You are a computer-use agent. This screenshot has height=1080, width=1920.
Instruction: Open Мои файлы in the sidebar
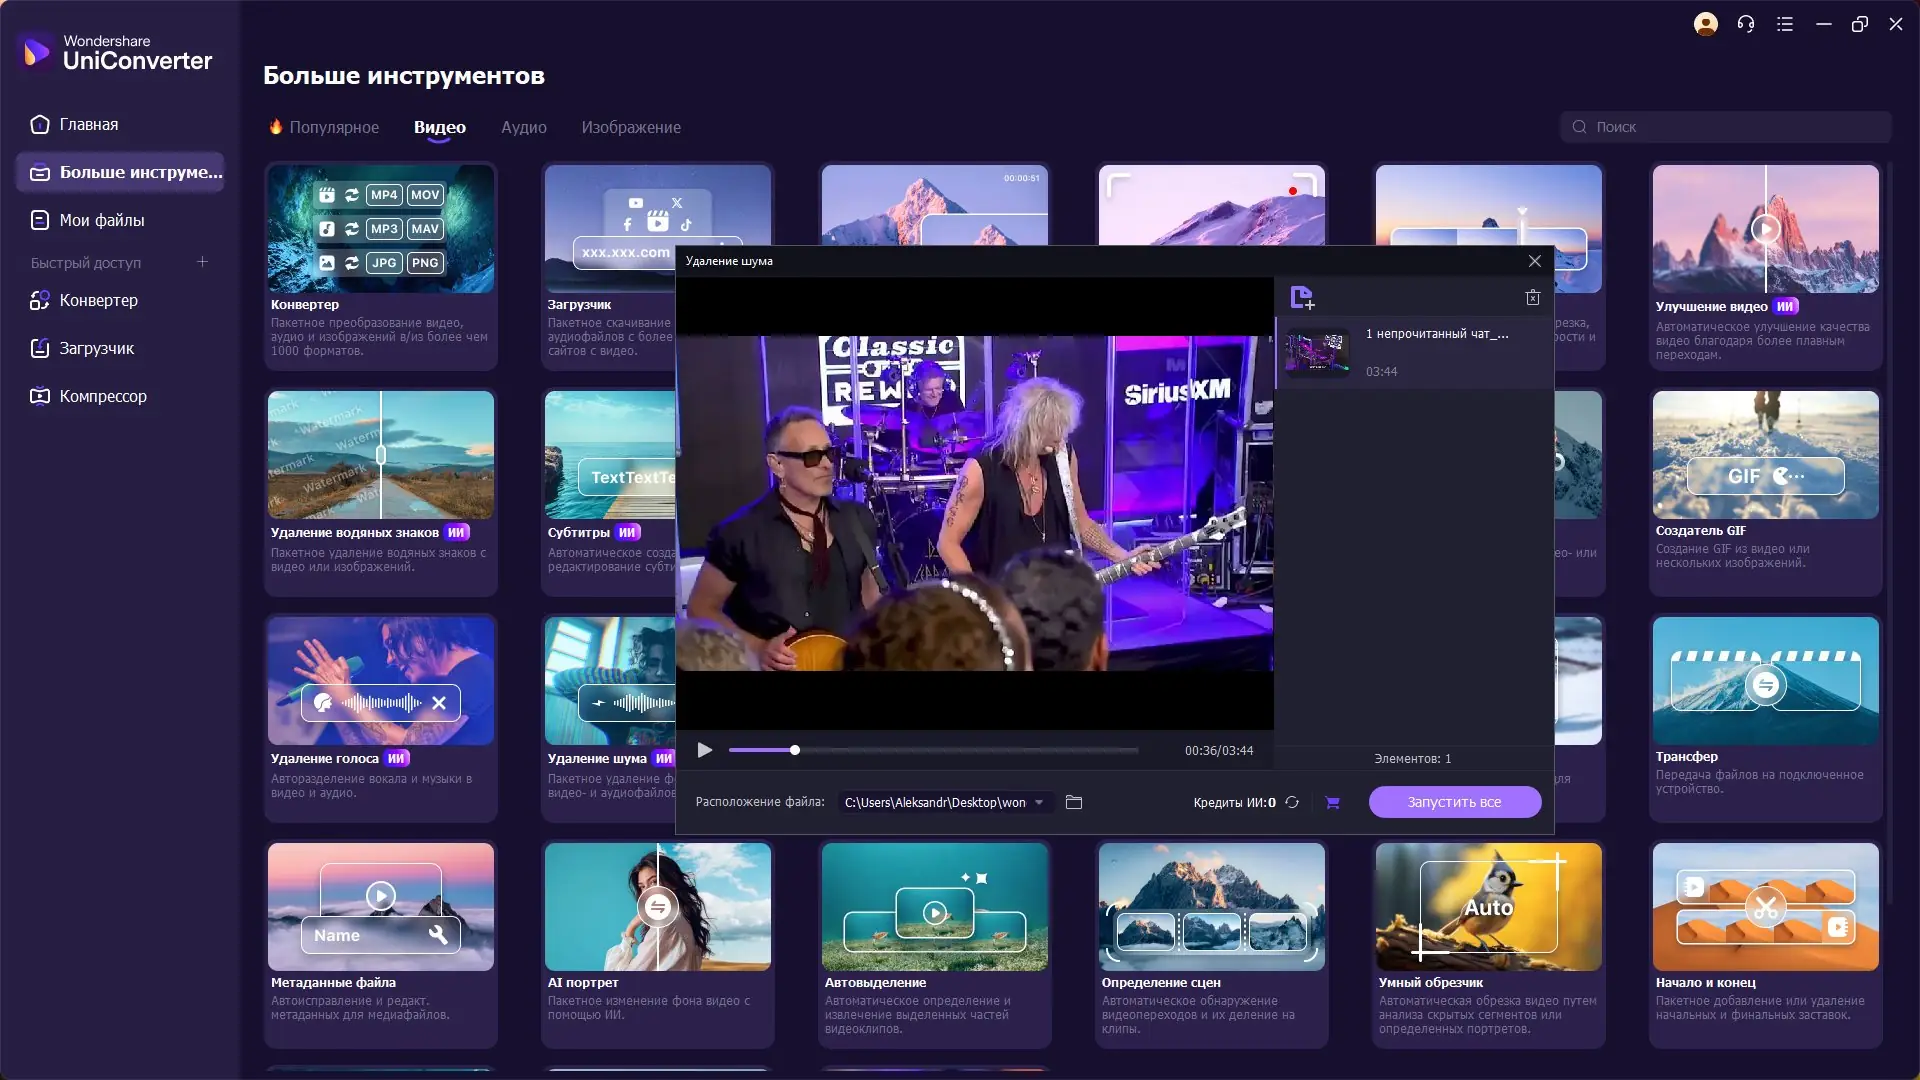click(101, 220)
